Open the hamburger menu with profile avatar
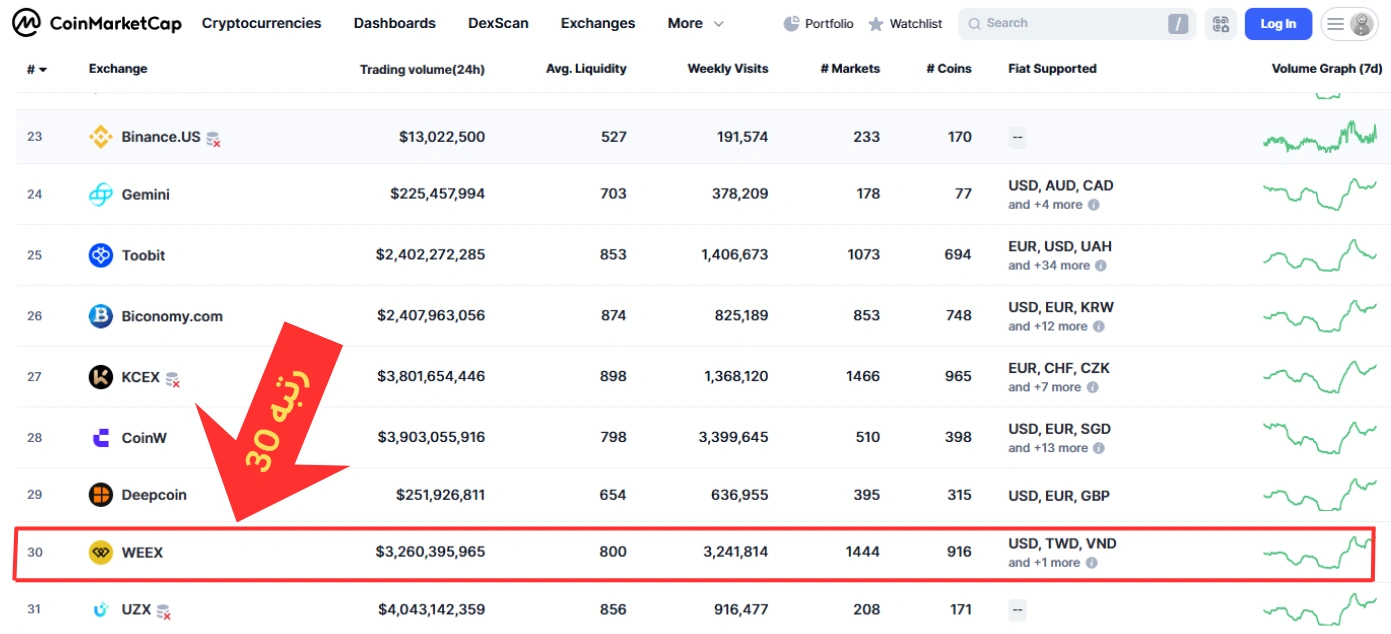This screenshot has width=1391, height=634. point(1349,24)
